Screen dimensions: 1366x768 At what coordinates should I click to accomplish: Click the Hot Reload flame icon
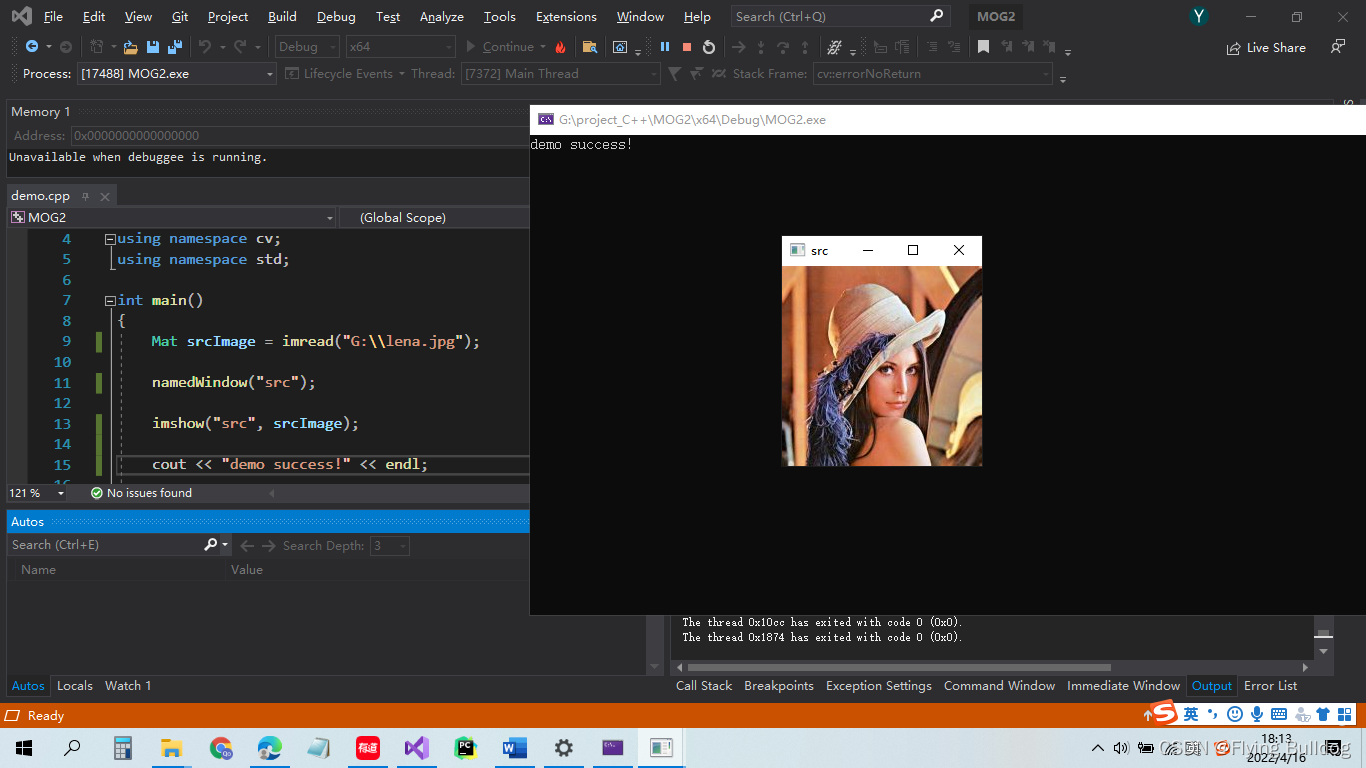tap(560, 47)
